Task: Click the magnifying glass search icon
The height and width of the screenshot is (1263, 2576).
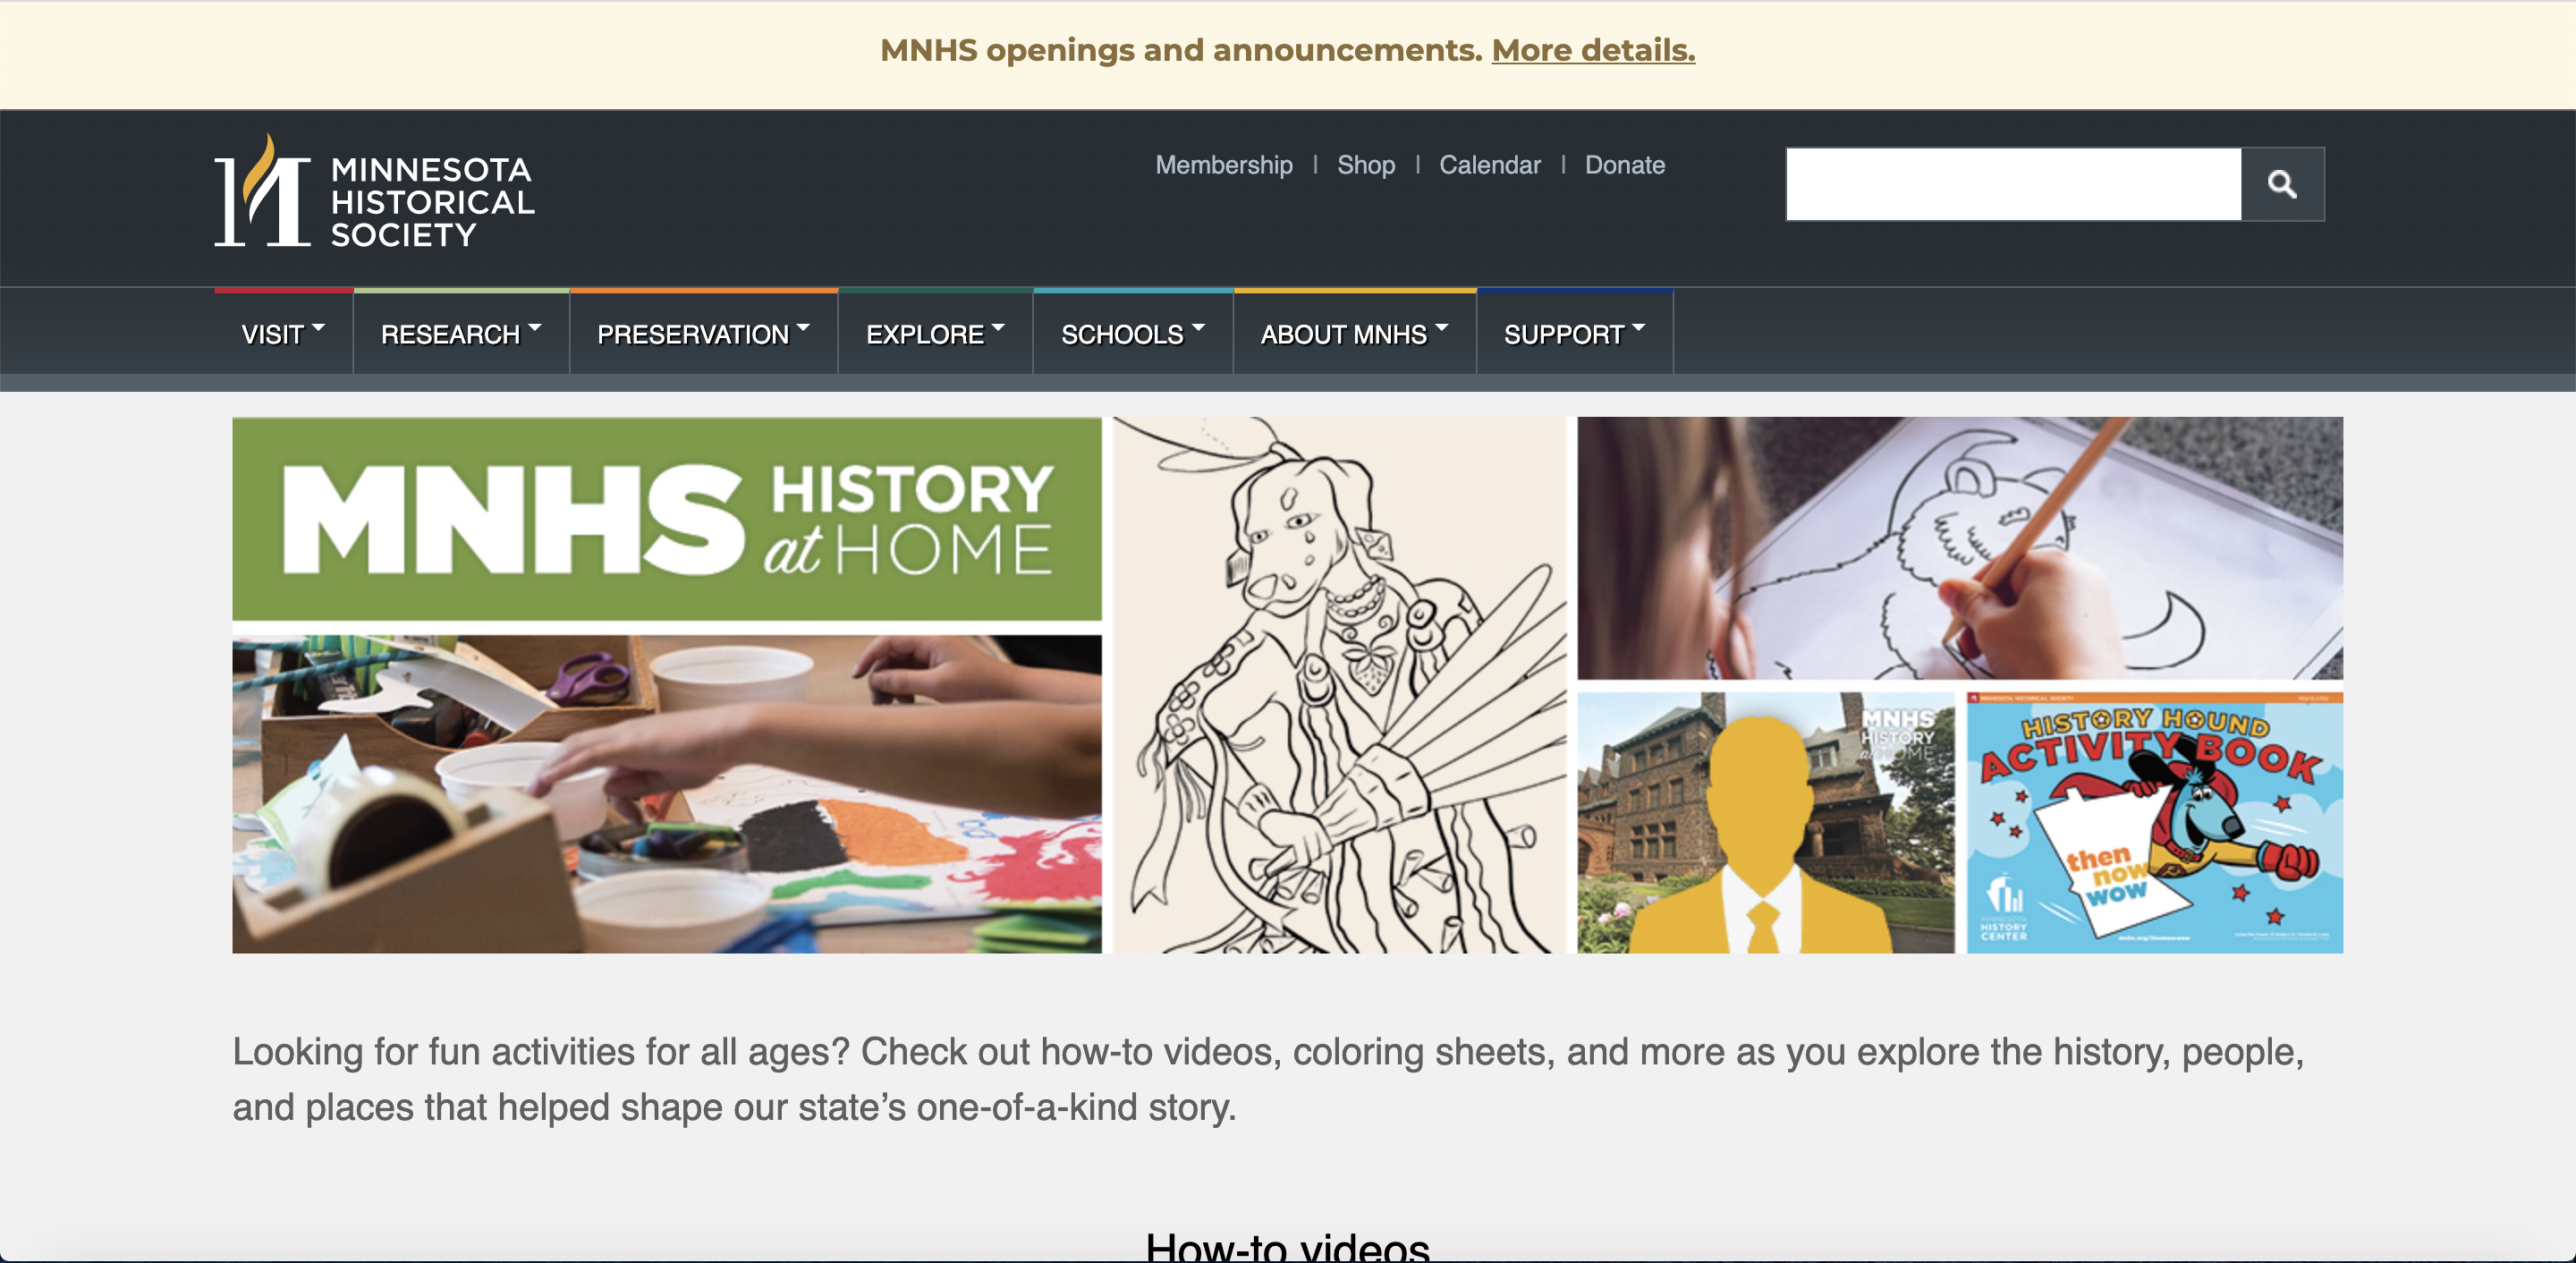Action: pyautogui.click(x=2282, y=184)
